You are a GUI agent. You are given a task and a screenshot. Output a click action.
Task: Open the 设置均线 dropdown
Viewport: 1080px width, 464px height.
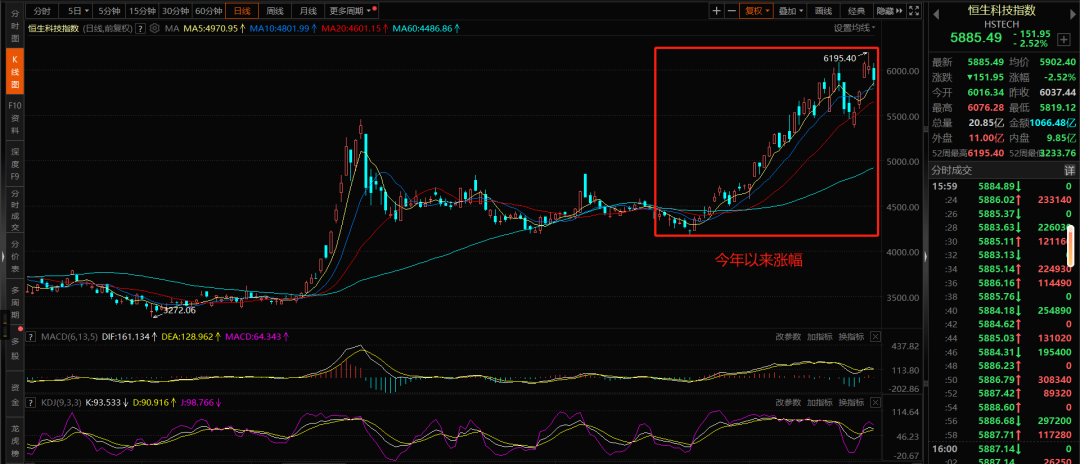[x=856, y=28]
